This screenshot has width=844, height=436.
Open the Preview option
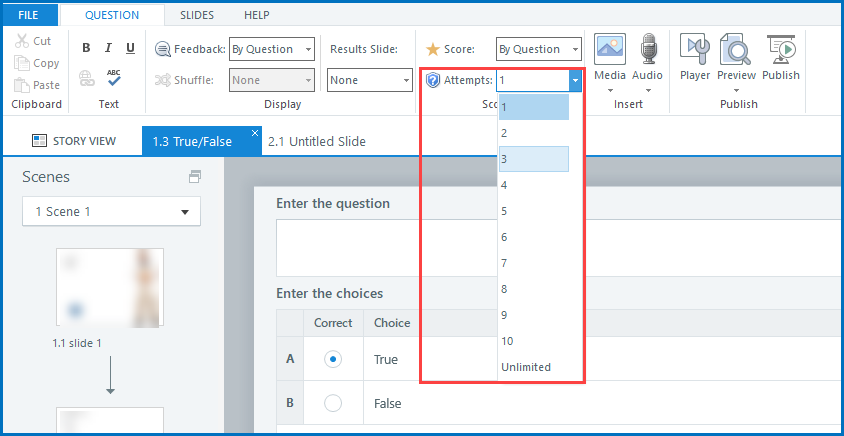click(x=736, y=58)
